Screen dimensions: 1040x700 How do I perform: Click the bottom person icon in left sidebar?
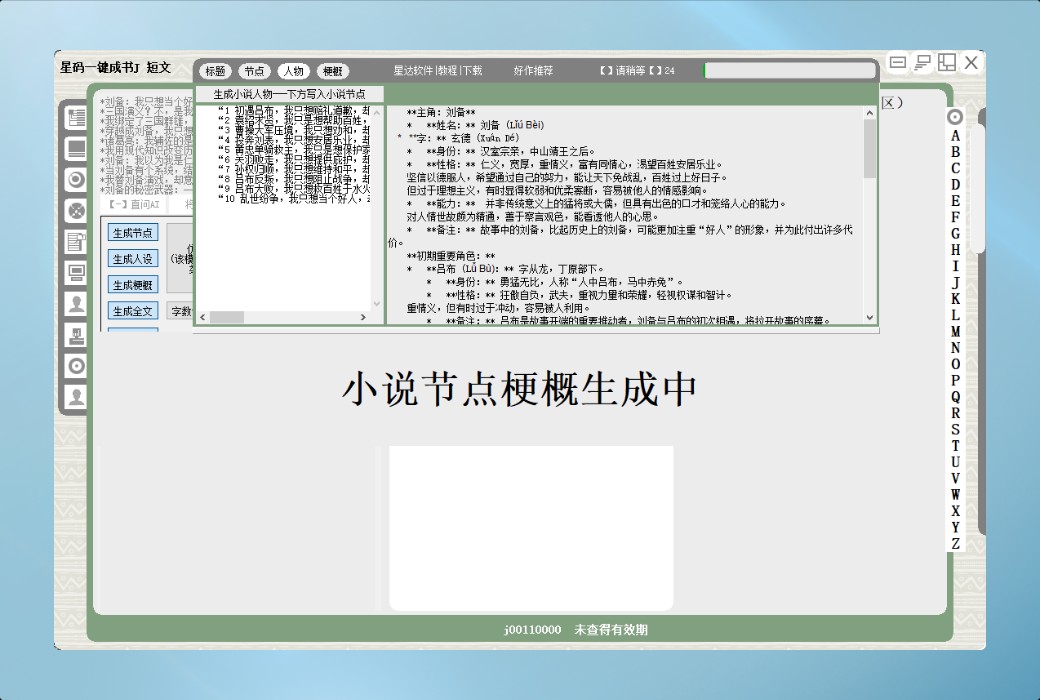click(x=76, y=397)
